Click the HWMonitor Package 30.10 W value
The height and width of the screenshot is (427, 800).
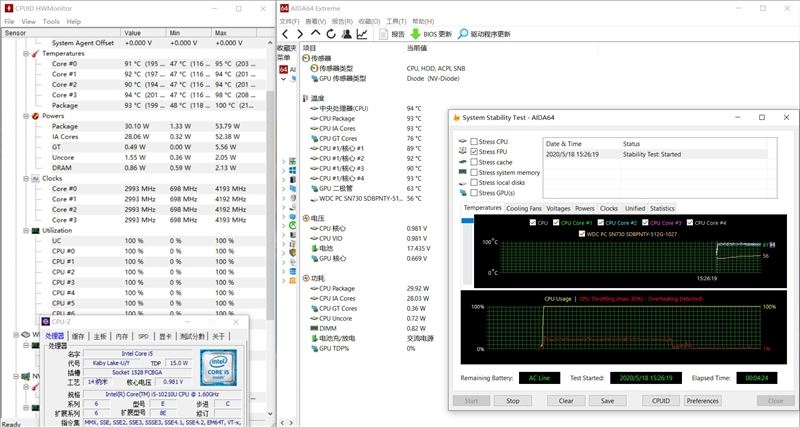137,126
